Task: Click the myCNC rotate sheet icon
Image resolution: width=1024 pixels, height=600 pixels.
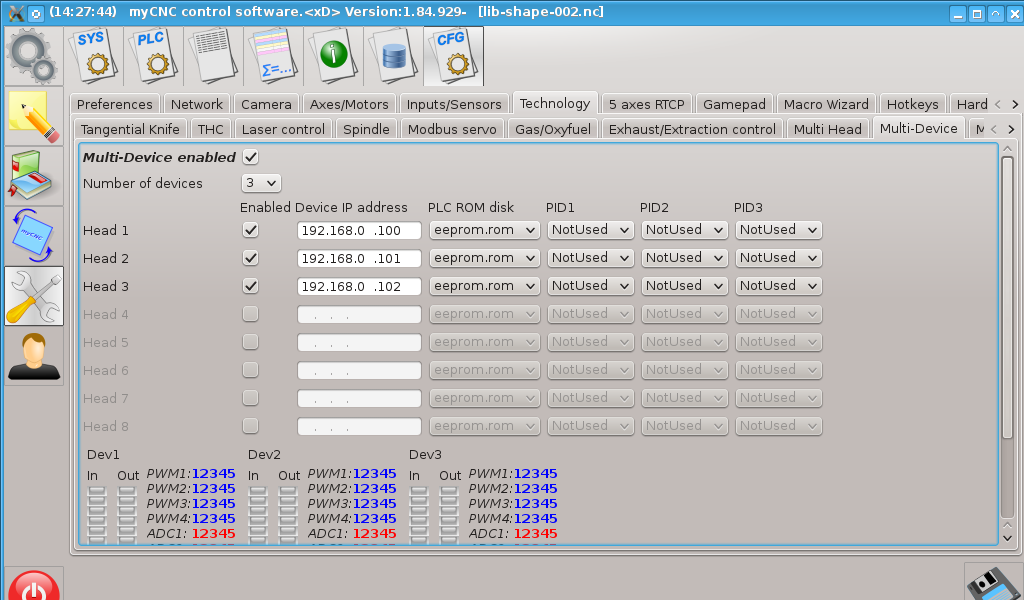Action: point(34,236)
